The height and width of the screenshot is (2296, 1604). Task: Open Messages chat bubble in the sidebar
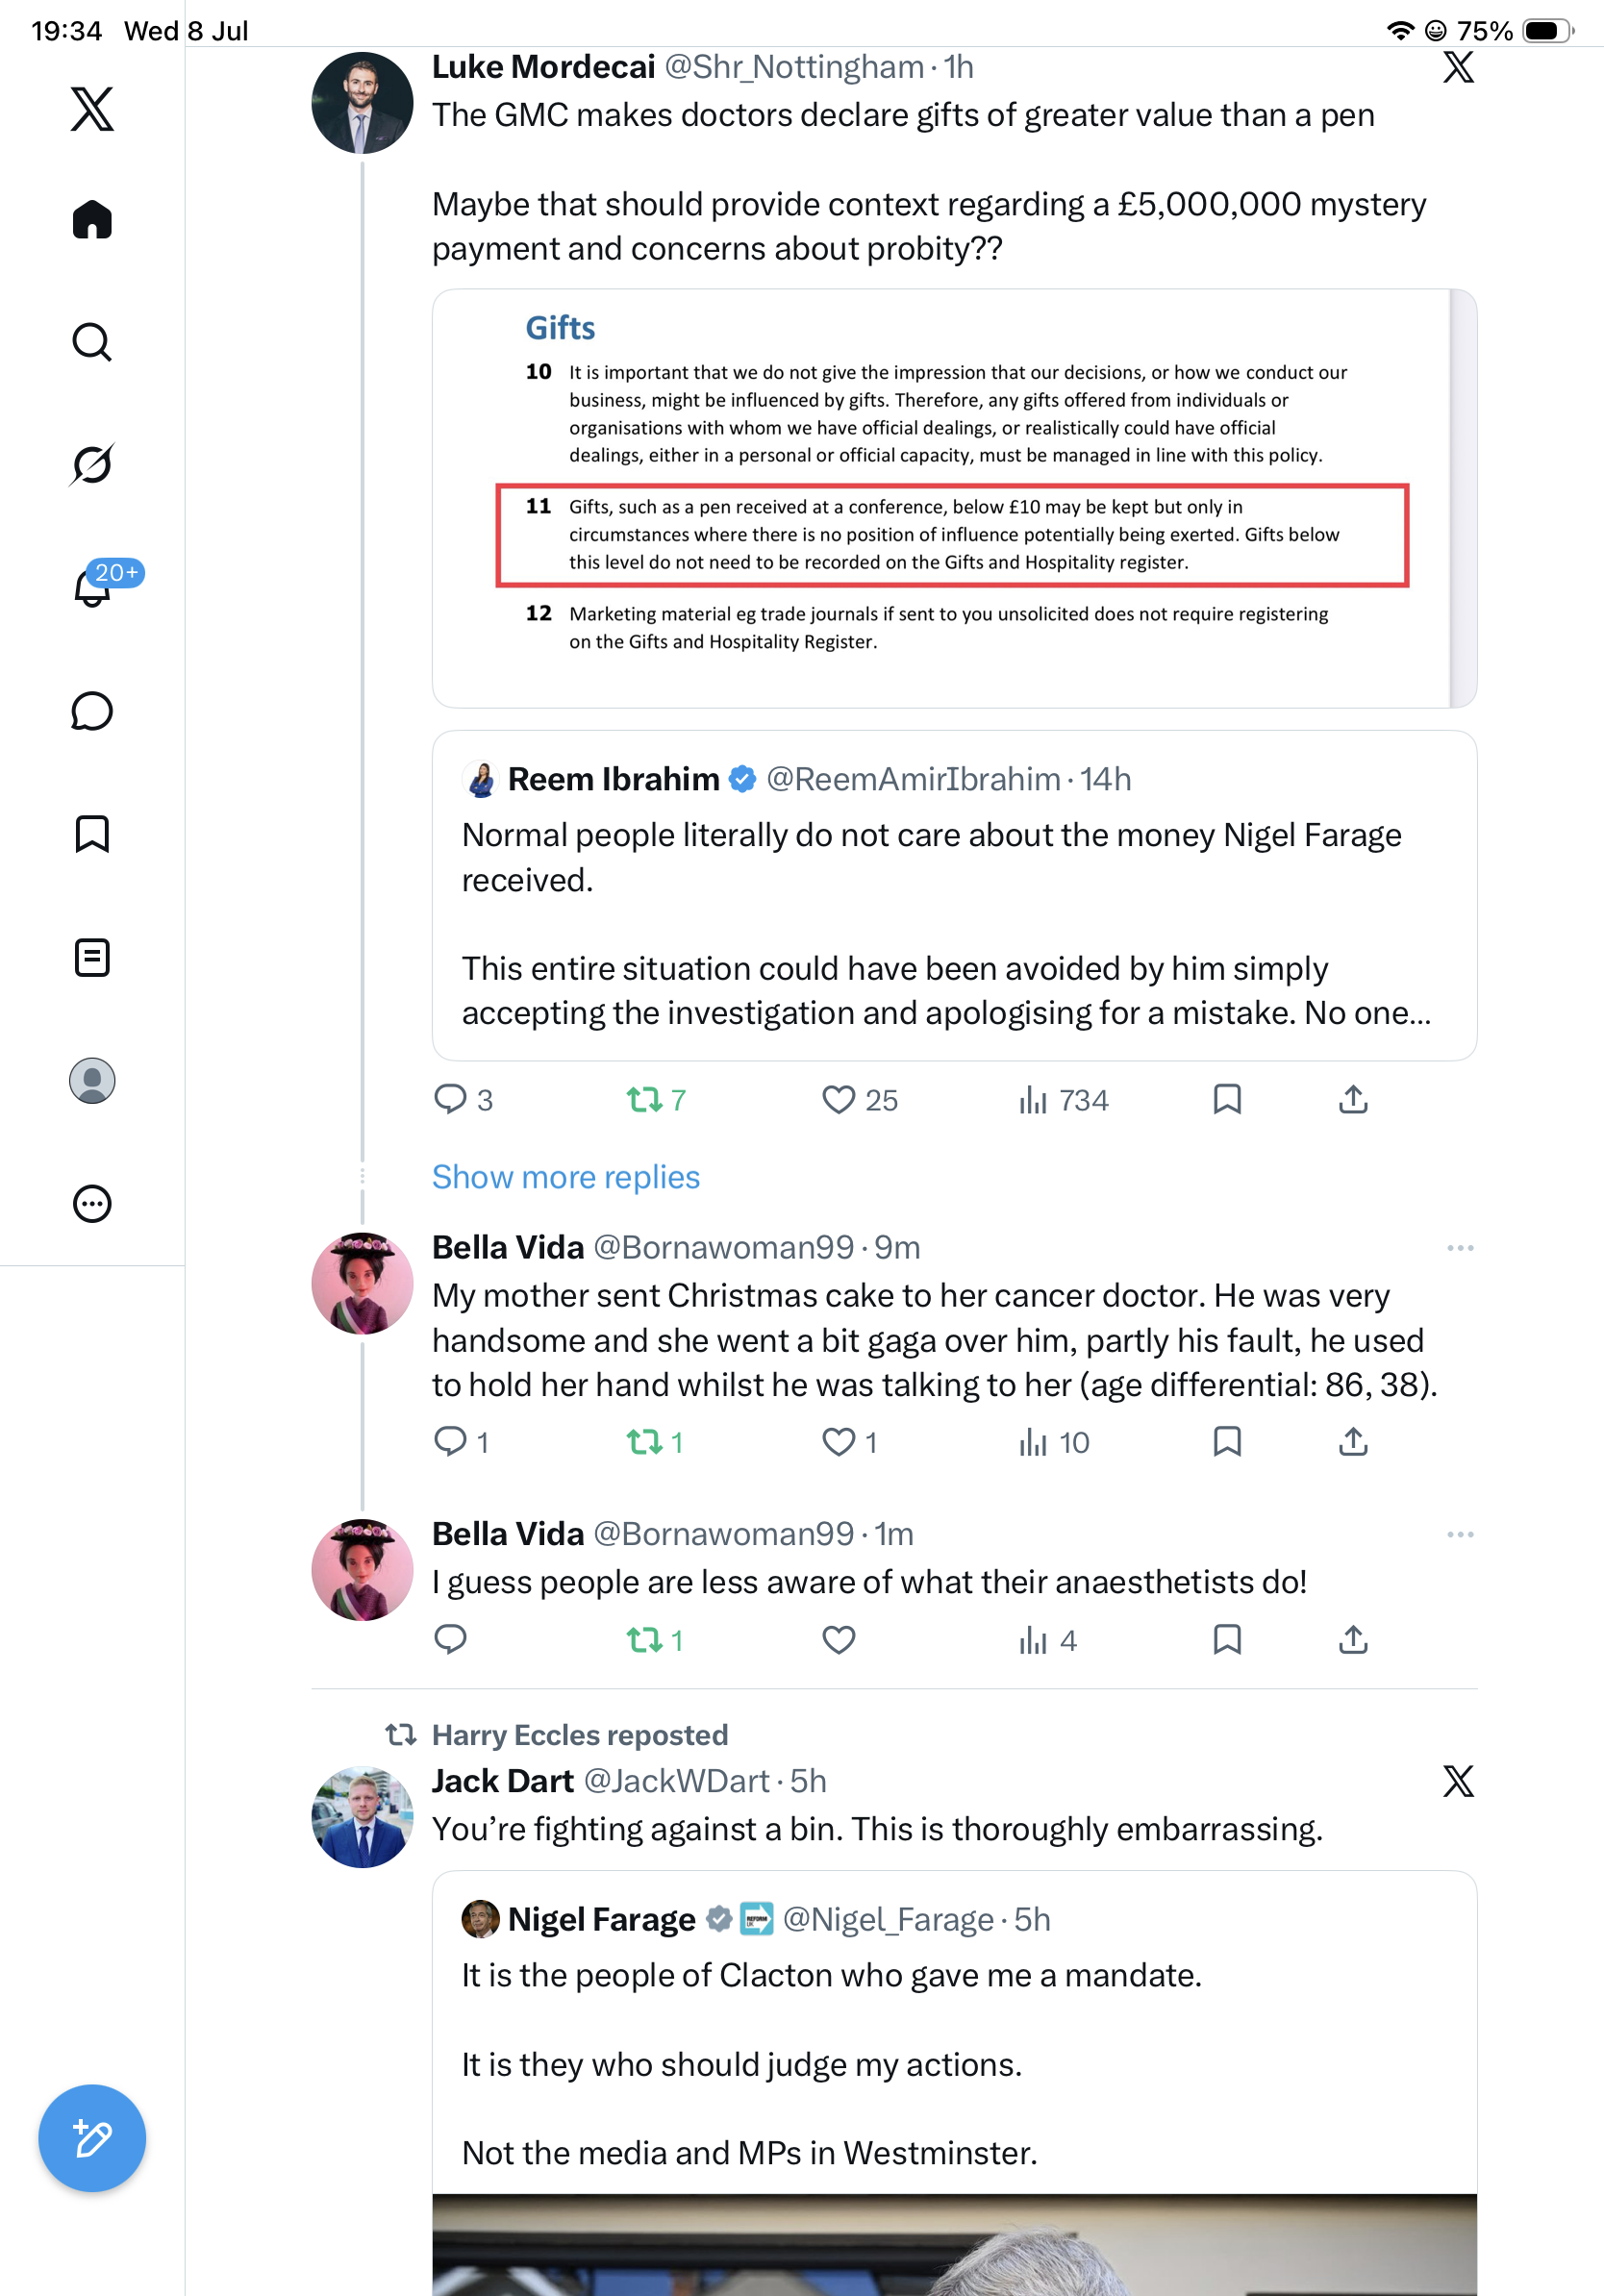(92, 711)
